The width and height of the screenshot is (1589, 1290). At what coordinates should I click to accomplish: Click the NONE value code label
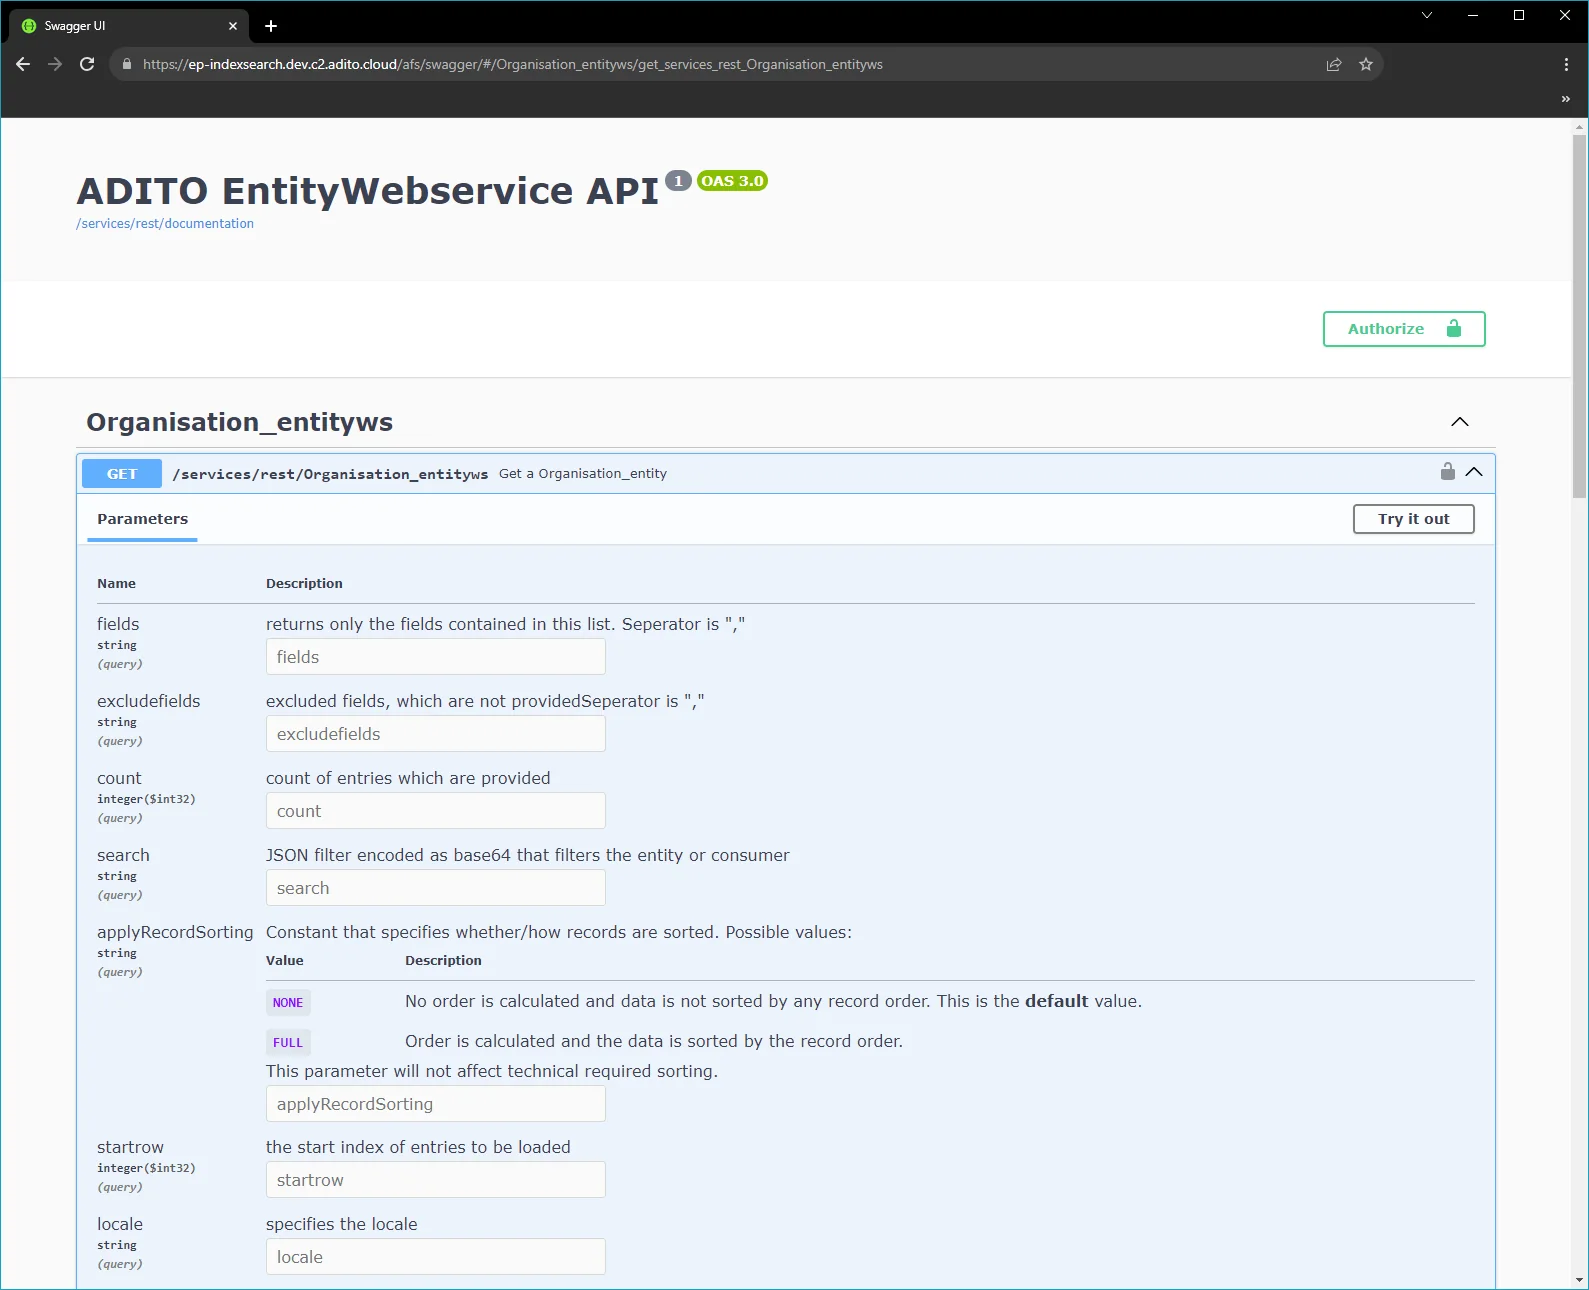288,1003
